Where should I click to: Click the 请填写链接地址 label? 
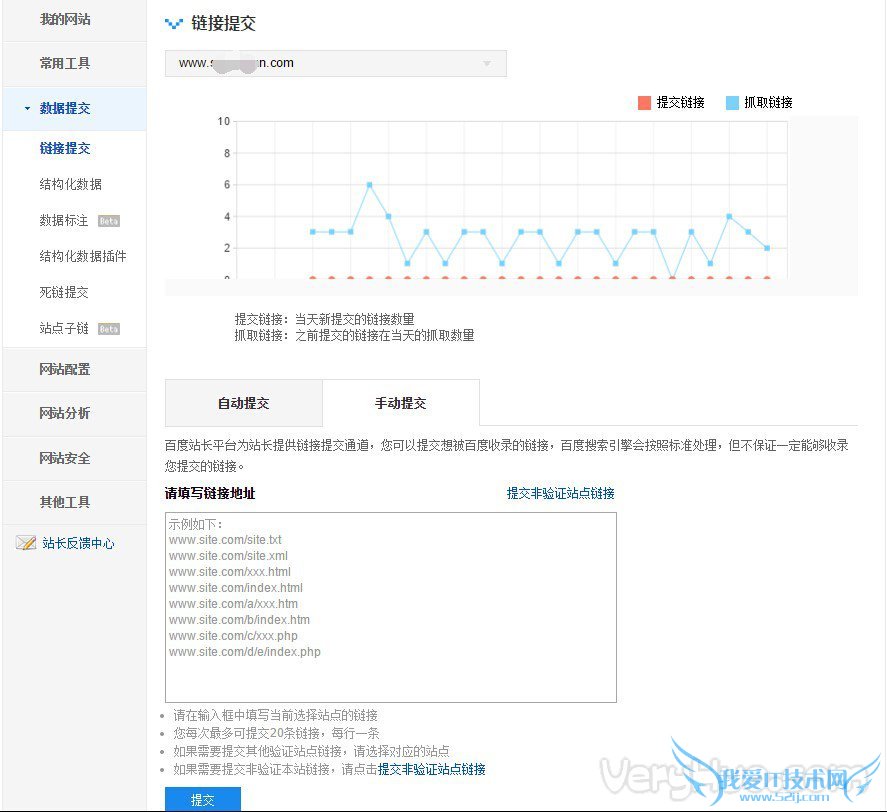[210, 493]
